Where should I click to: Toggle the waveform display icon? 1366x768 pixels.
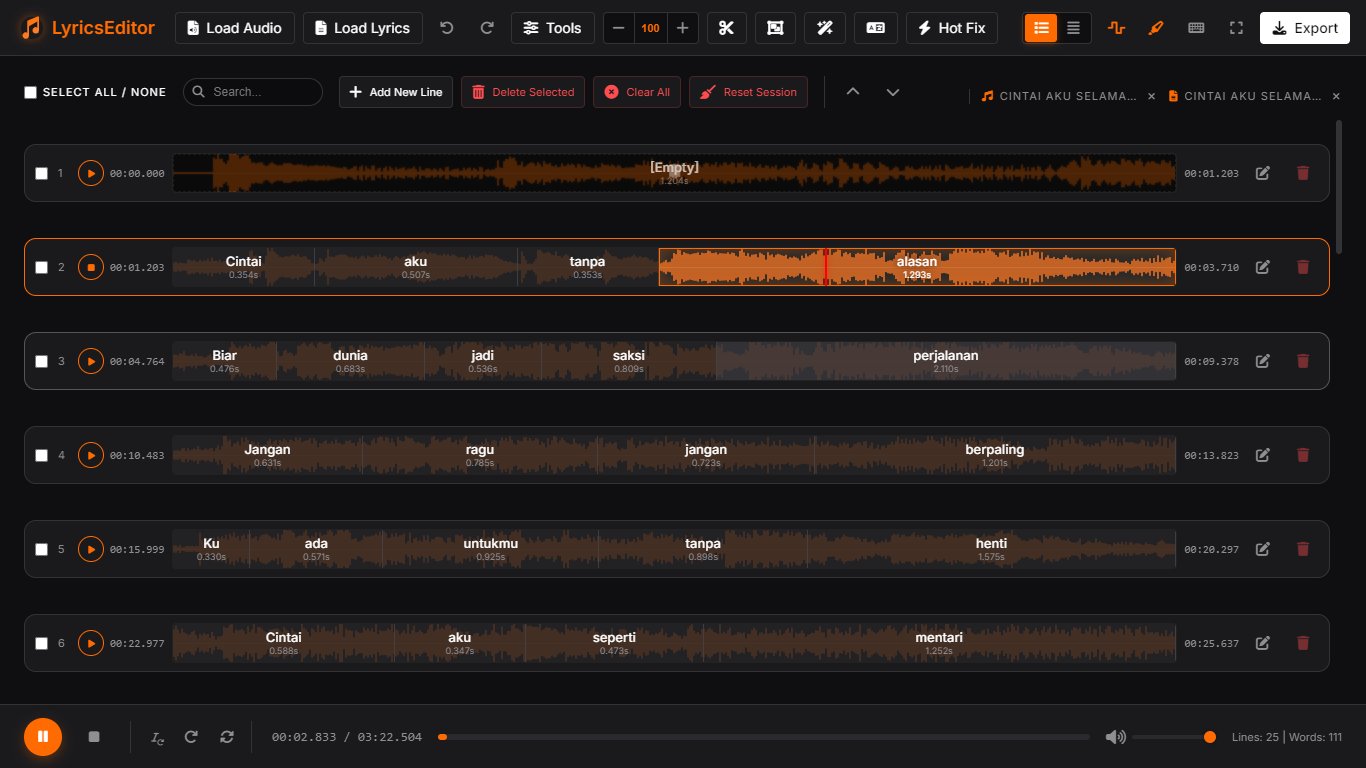(x=1116, y=28)
